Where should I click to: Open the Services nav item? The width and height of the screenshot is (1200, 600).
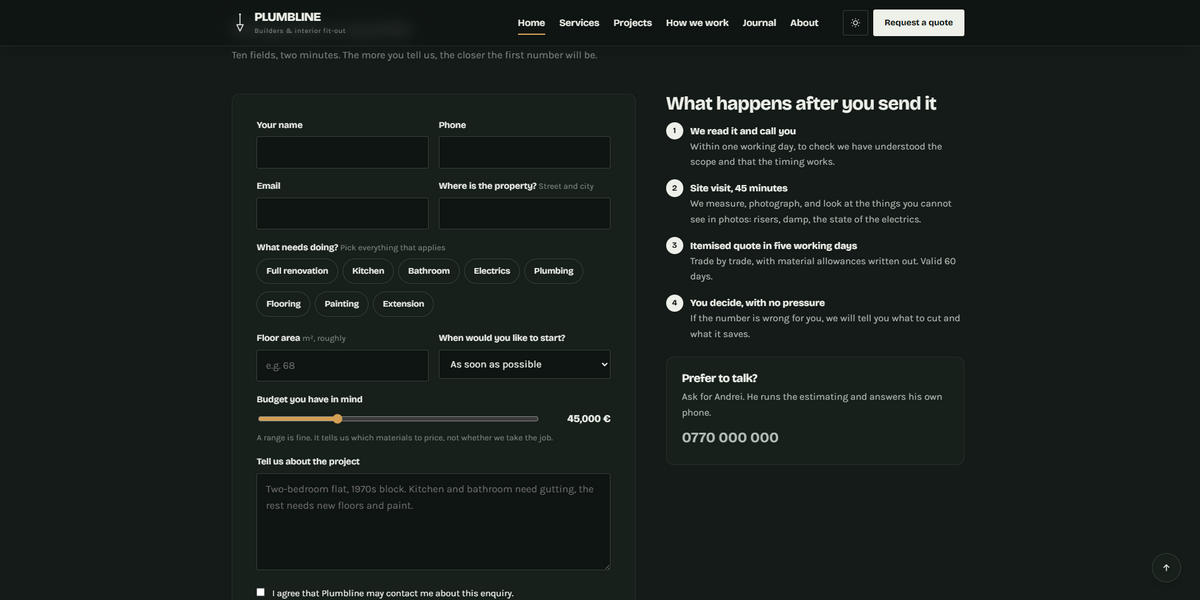tap(579, 23)
